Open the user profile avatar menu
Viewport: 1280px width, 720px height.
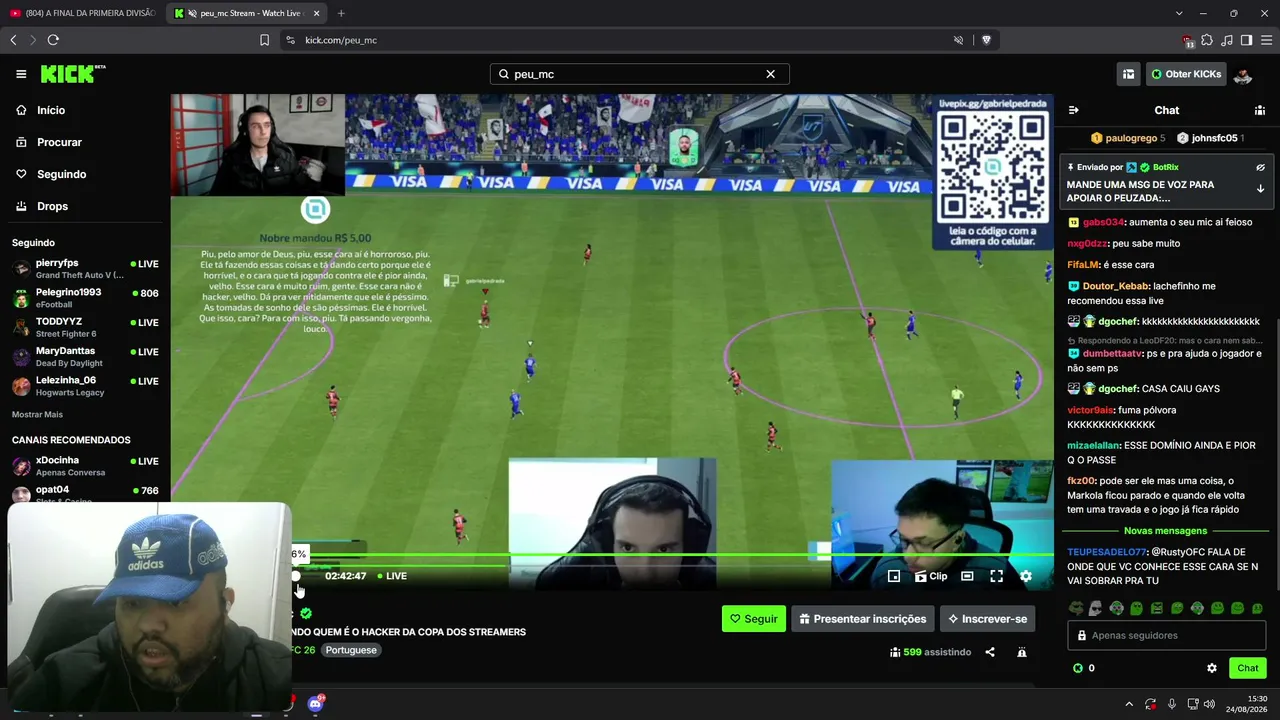tap(1243, 74)
